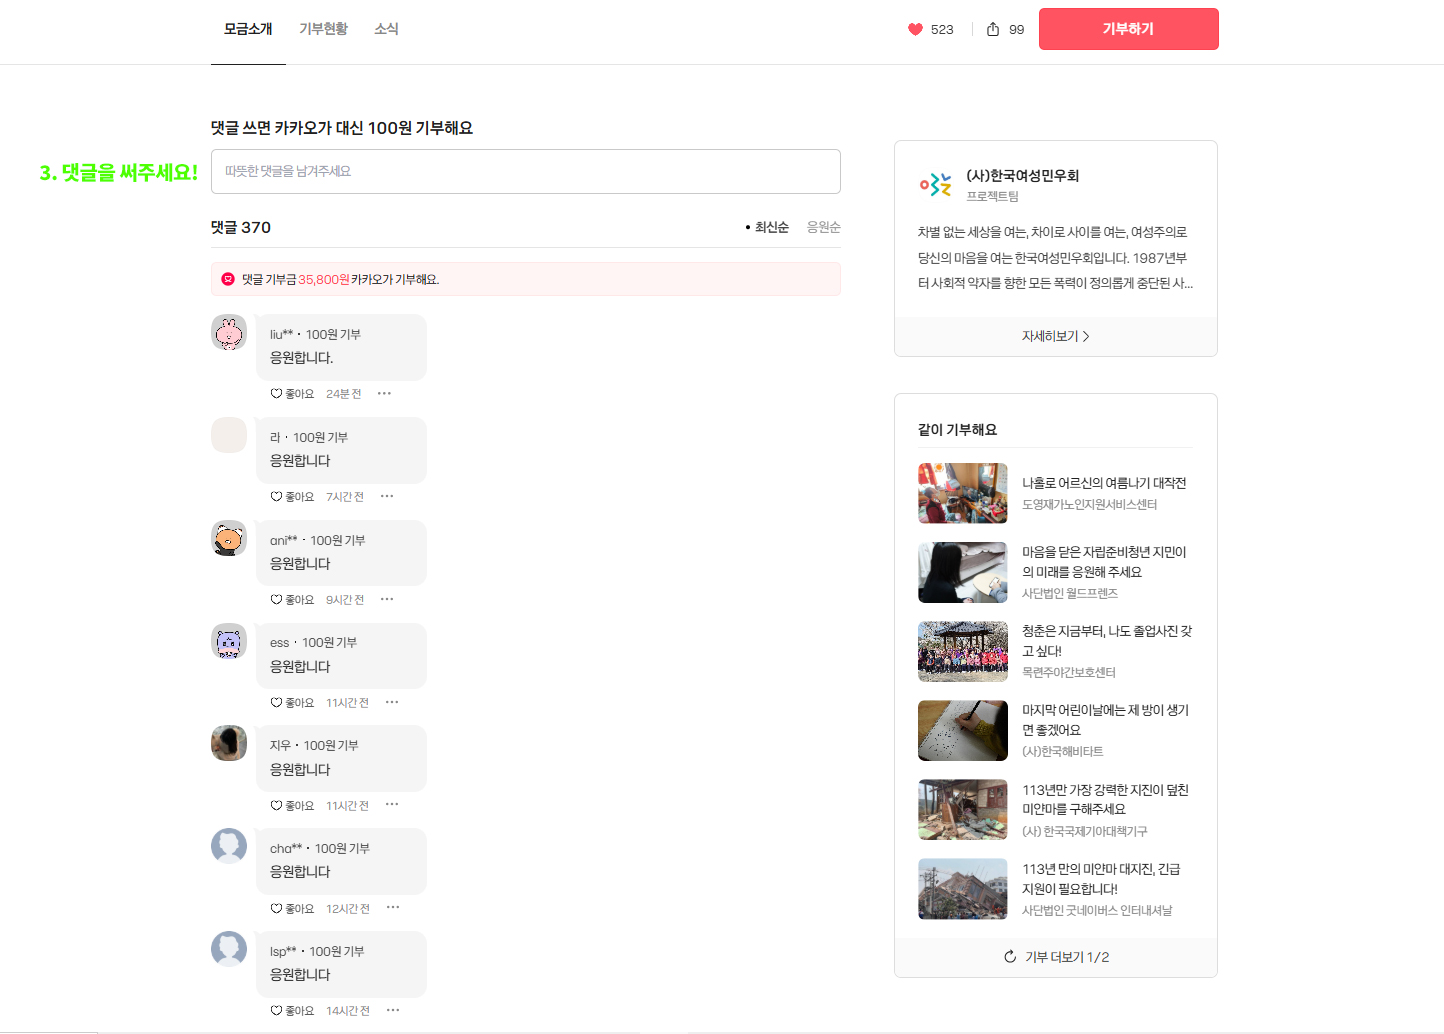Screen dimensions: 1444x1034
Task: Open more options on cha** comment
Action: [x=393, y=908]
